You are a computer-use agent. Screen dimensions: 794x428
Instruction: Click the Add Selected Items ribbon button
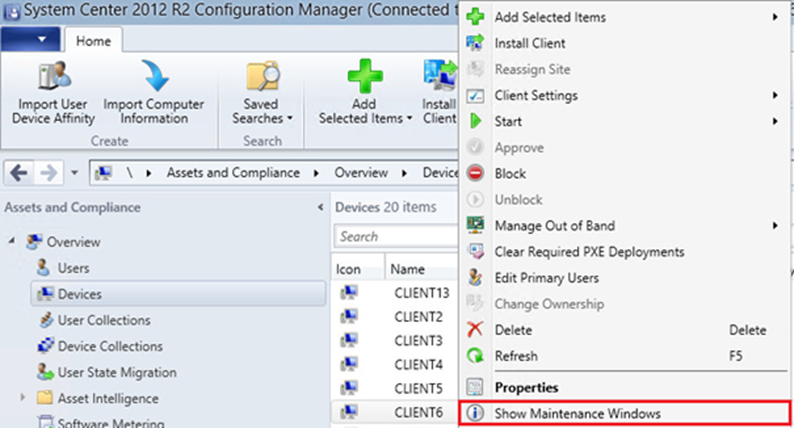365,93
